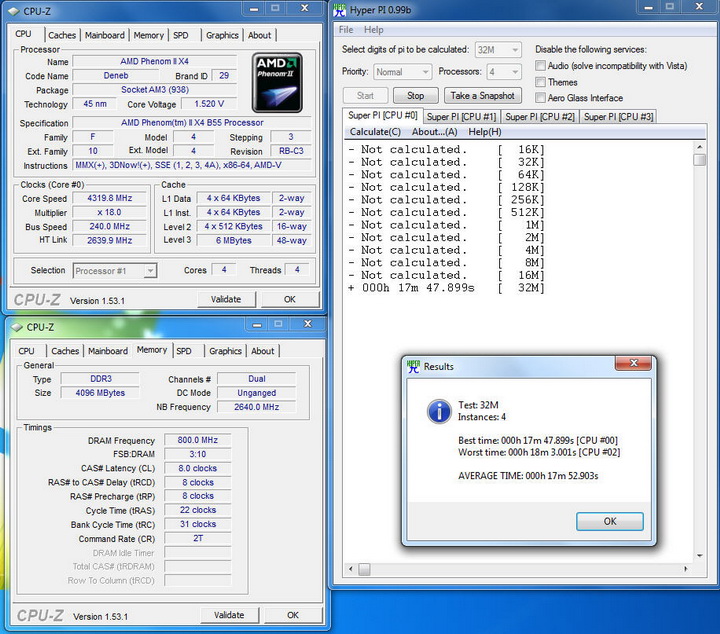Image resolution: width=720 pixels, height=634 pixels.
Task: Open Hyper PI File menu
Action: click(x=346, y=30)
